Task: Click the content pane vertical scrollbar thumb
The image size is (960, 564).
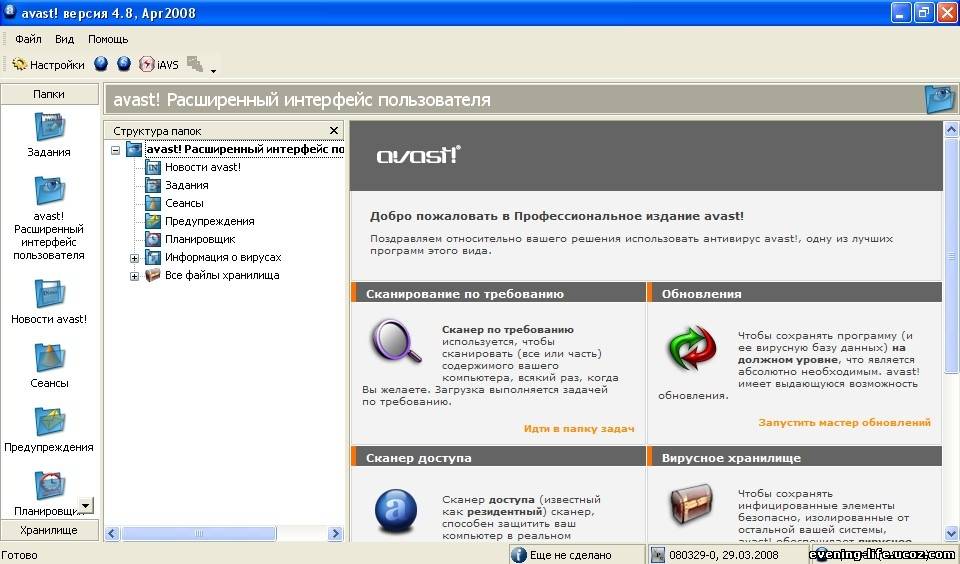Action: pyautogui.click(x=951, y=255)
